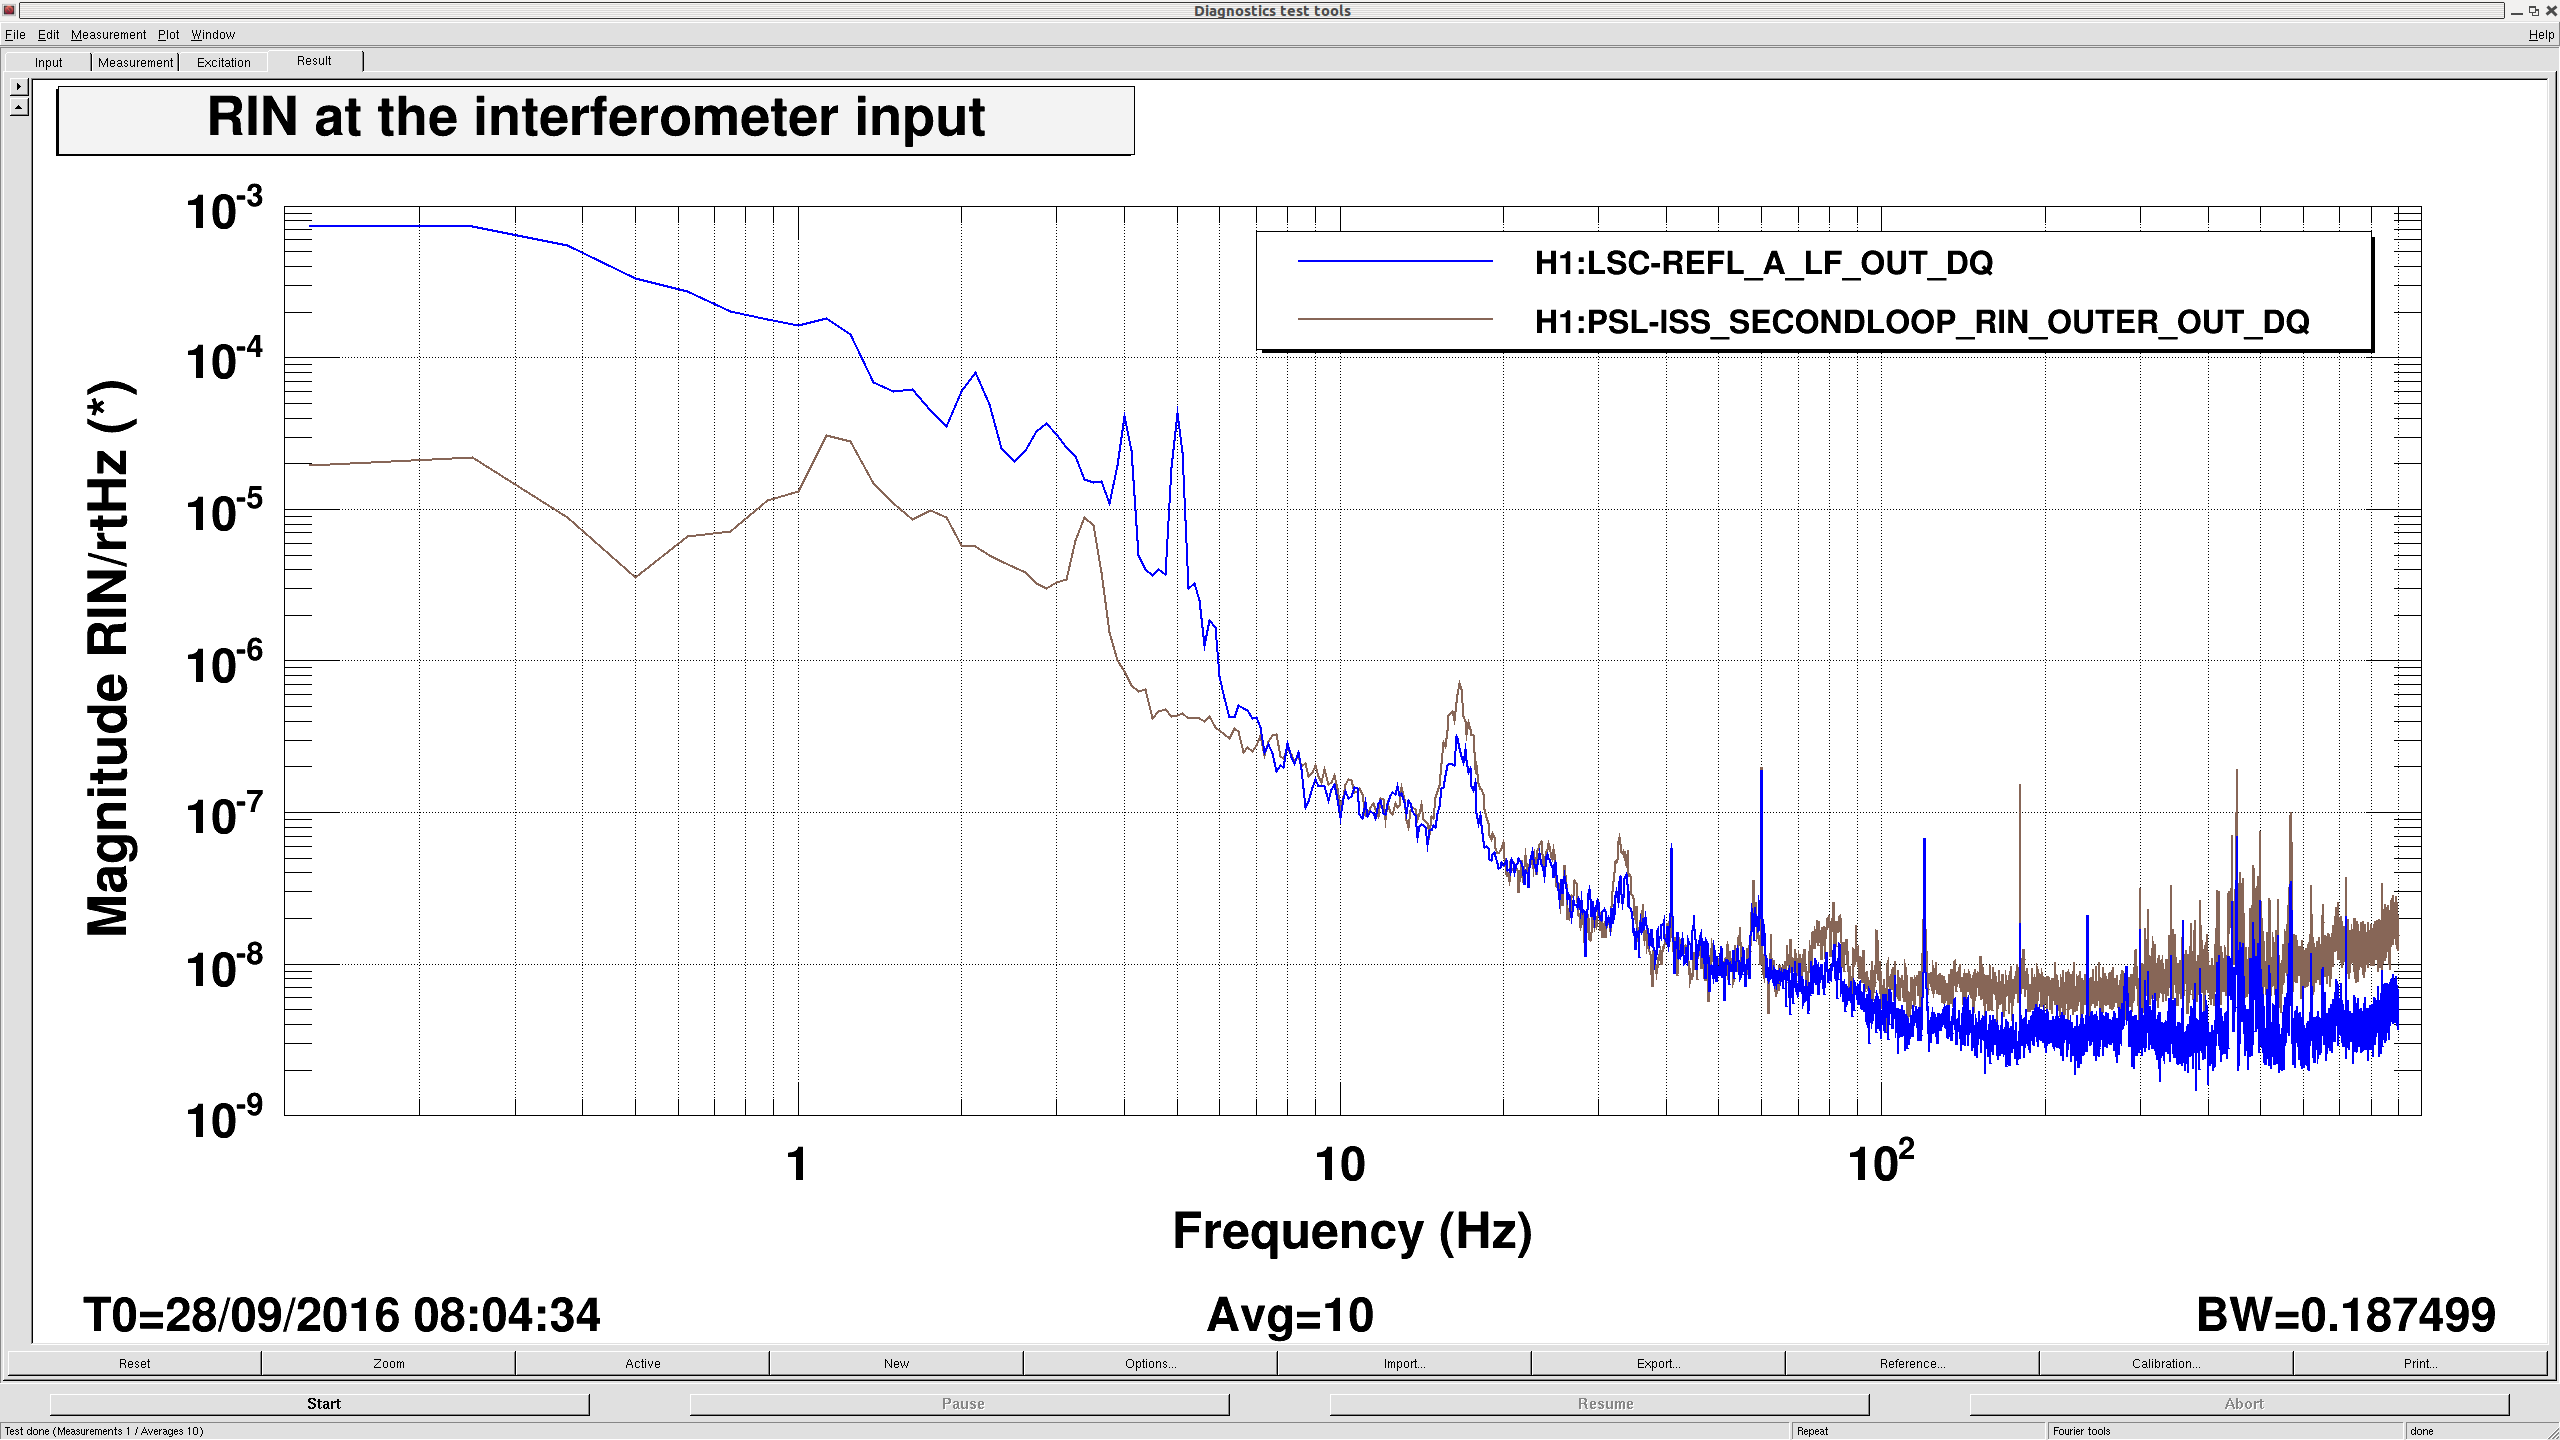Switch to the Excitation tab
2560x1440 pixels.
pyautogui.click(x=223, y=62)
